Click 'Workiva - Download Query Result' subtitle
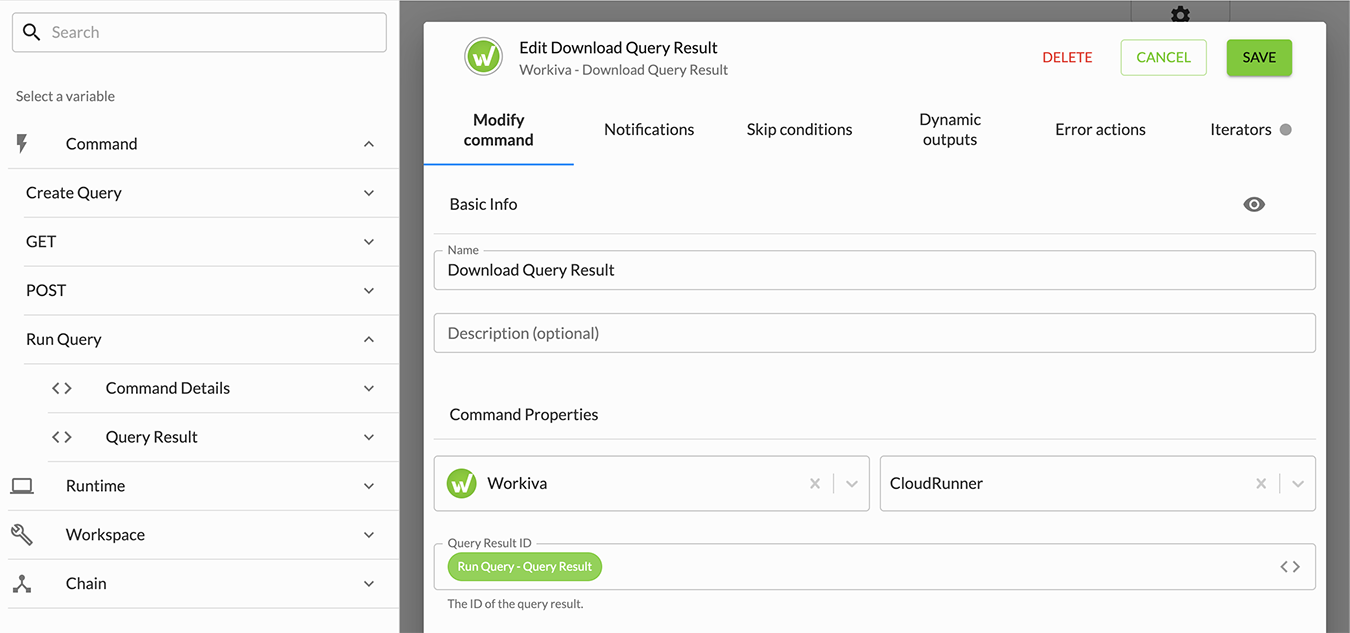Viewport: 1350px width, 633px height. (624, 70)
